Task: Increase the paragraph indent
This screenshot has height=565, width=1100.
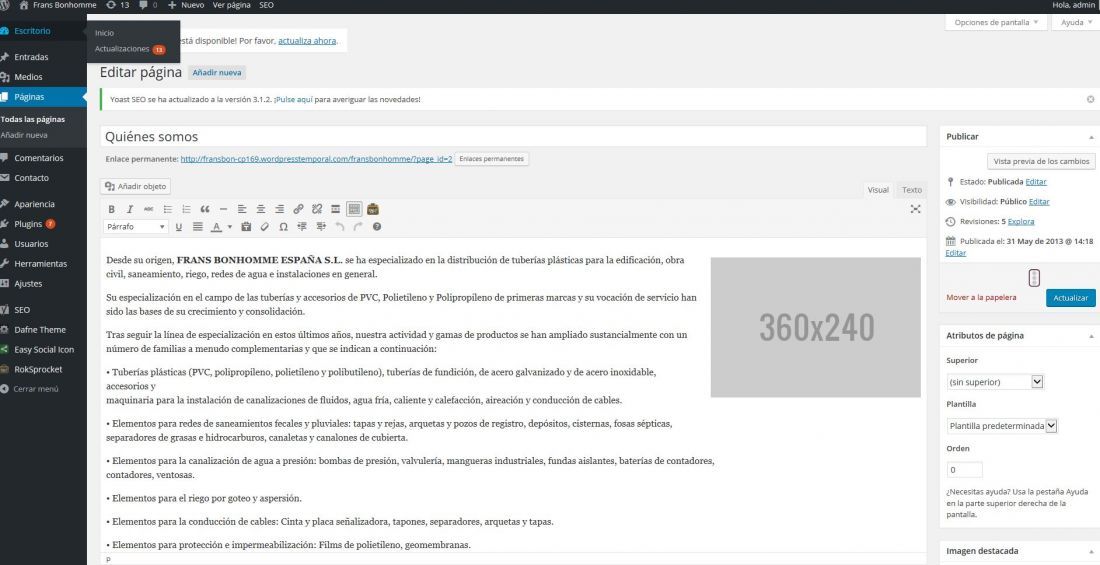Action: point(321,227)
